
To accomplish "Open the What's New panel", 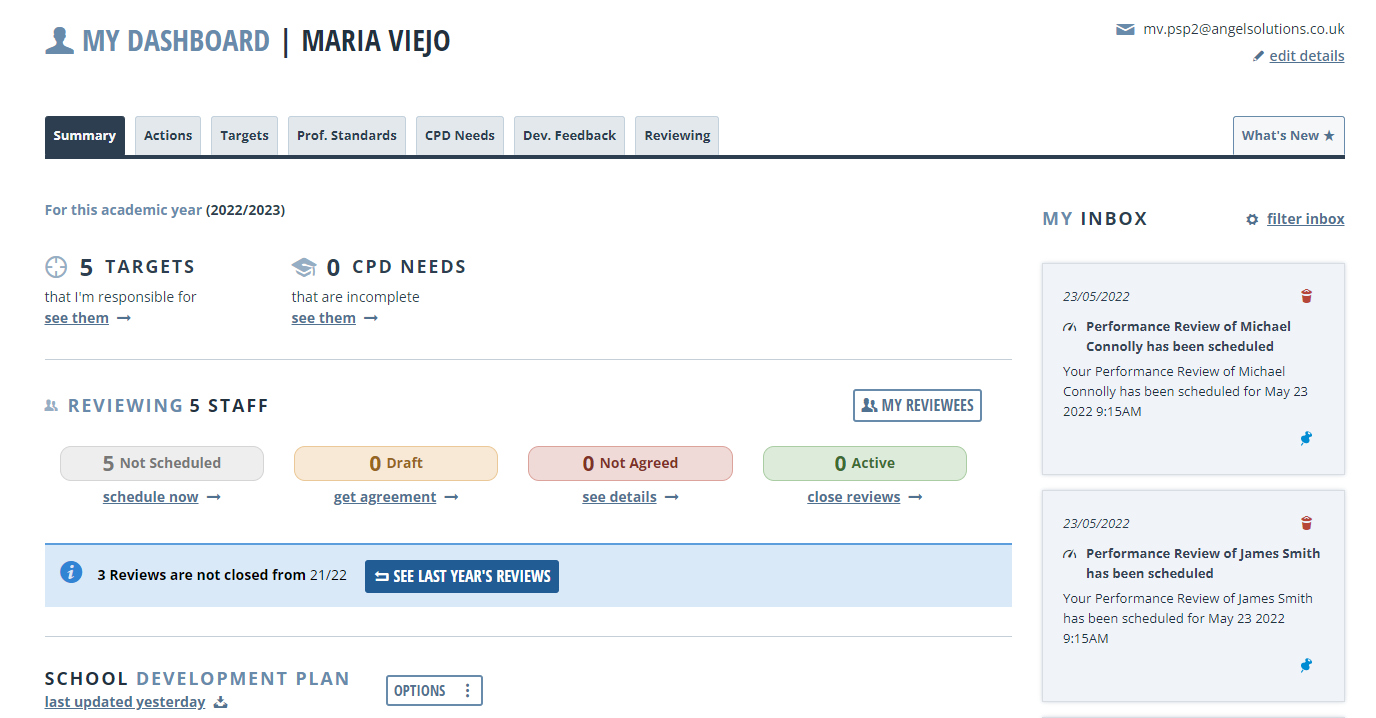I will pyautogui.click(x=1288, y=135).
